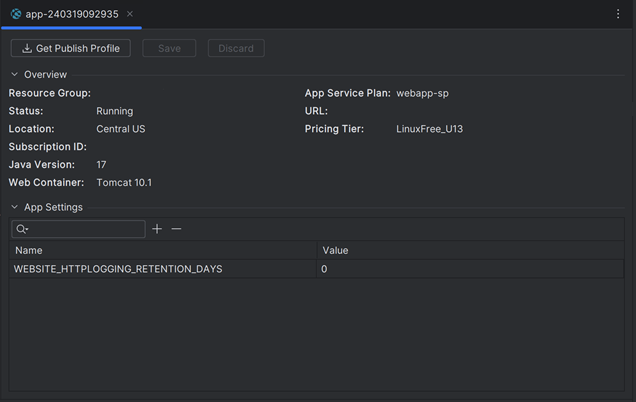
Task: Focus the app settings search field
Action: click(78, 229)
